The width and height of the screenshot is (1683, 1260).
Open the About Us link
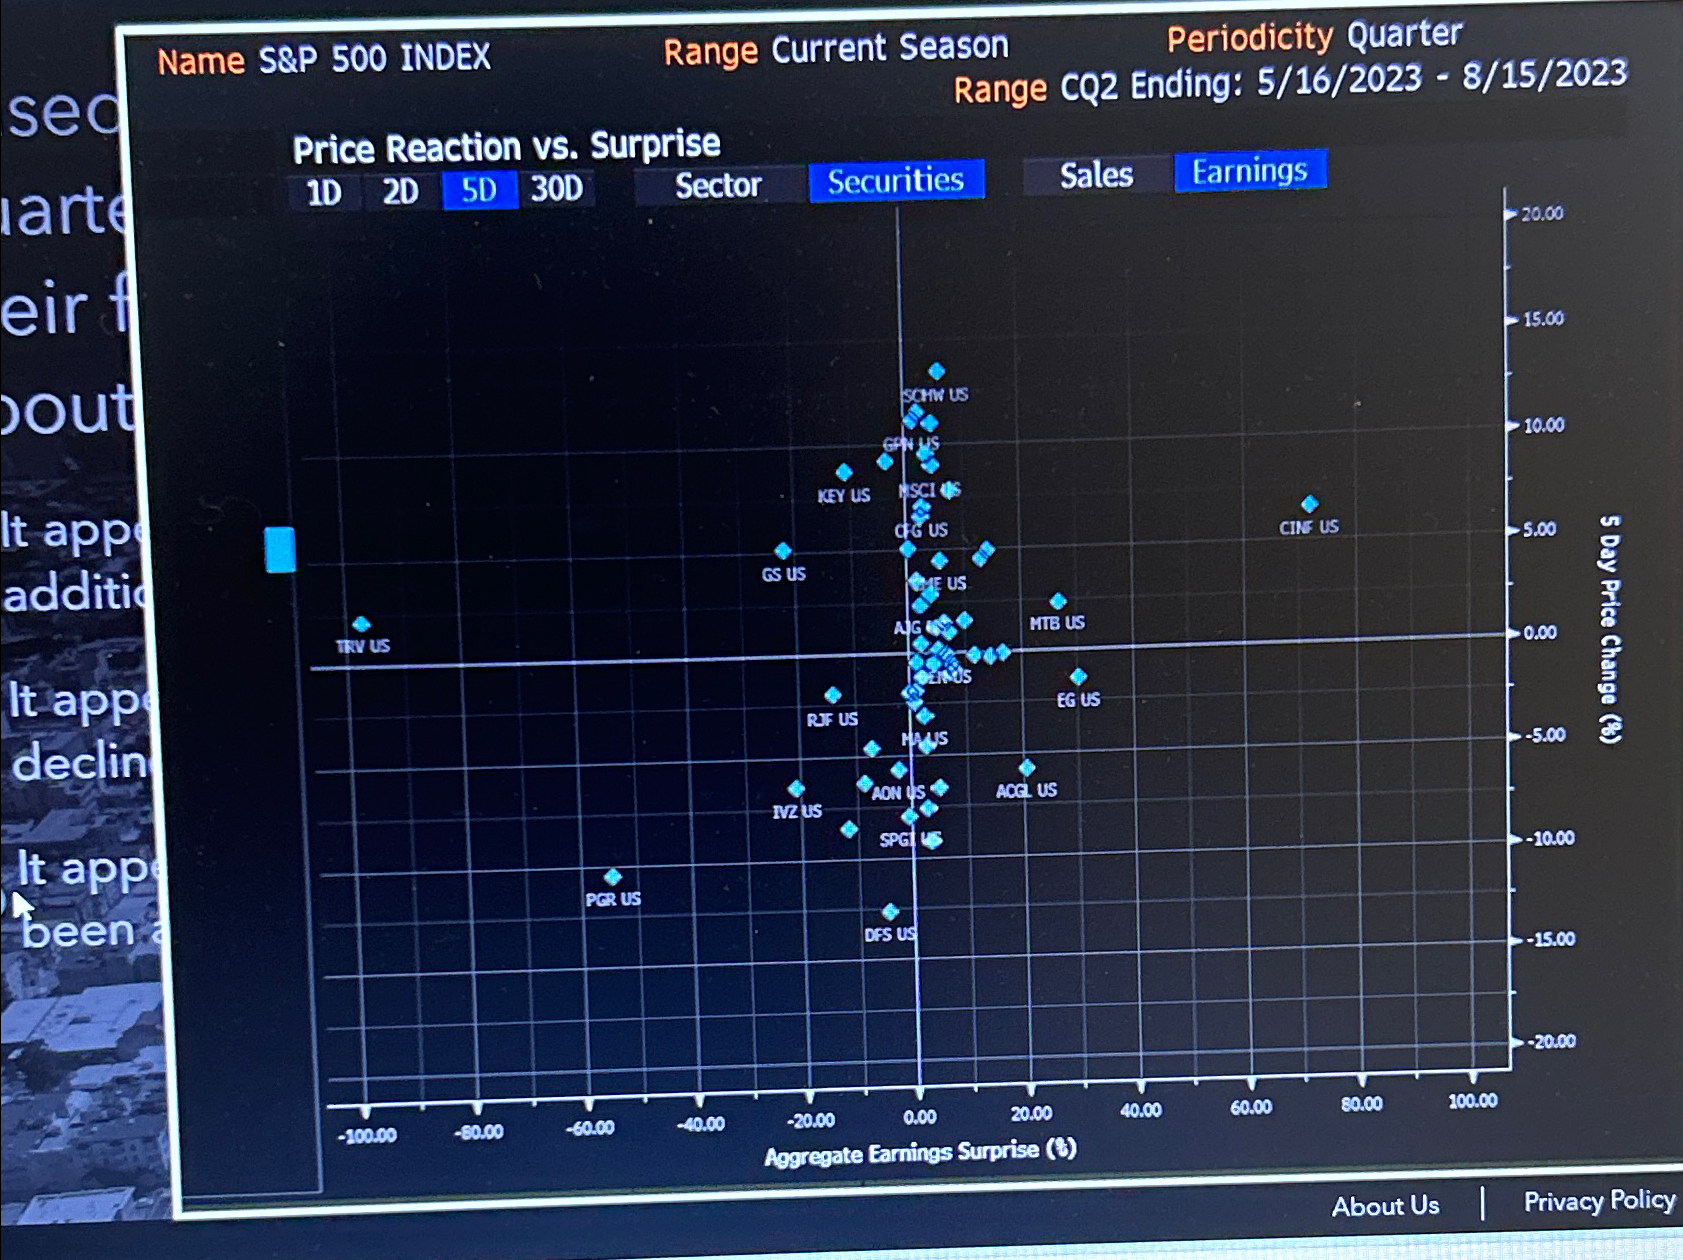pos(1385,1206)
